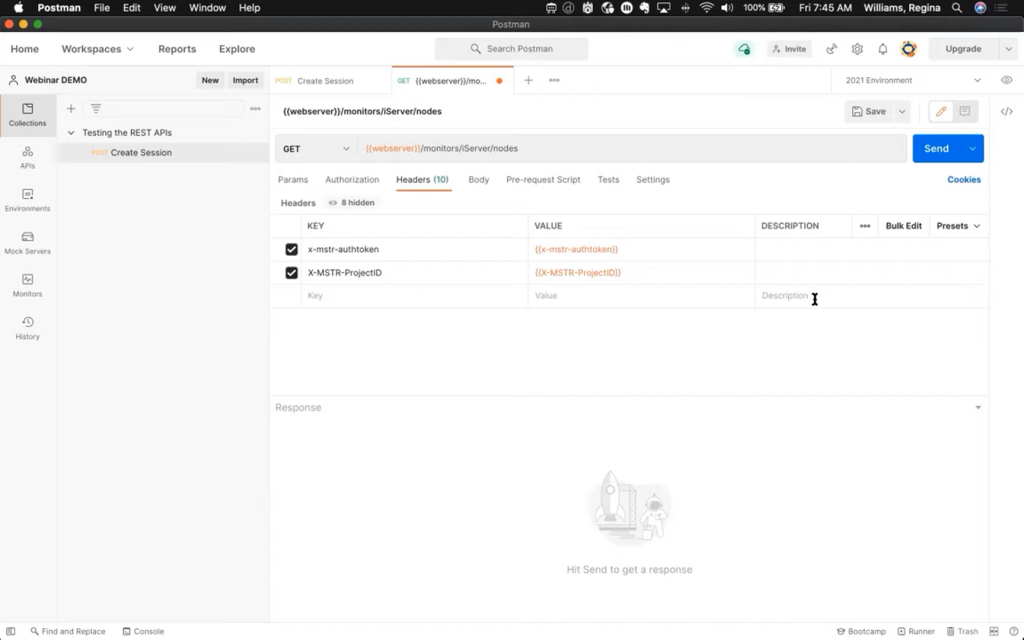This screenshot has height=640, width=1024.
Task: Open the Console in the status bar
Action: pos(143,632)
